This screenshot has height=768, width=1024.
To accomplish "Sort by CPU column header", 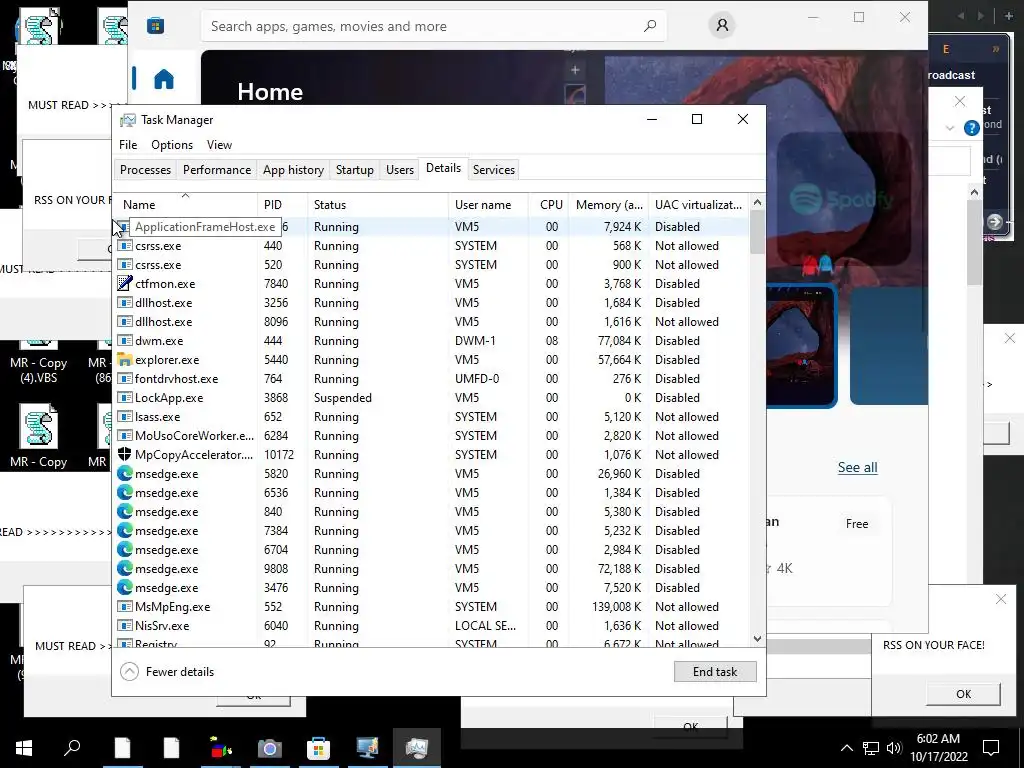I will pyautogui.click(x=549, y=204).
